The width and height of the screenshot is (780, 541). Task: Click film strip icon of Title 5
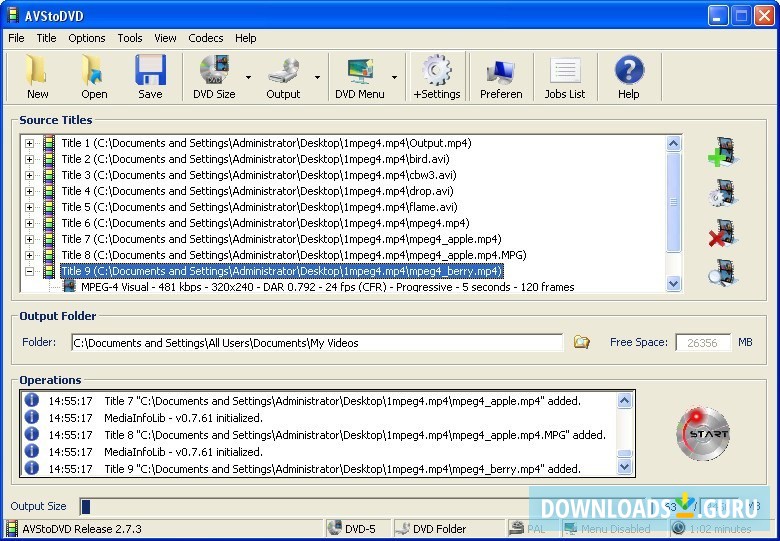49,207
